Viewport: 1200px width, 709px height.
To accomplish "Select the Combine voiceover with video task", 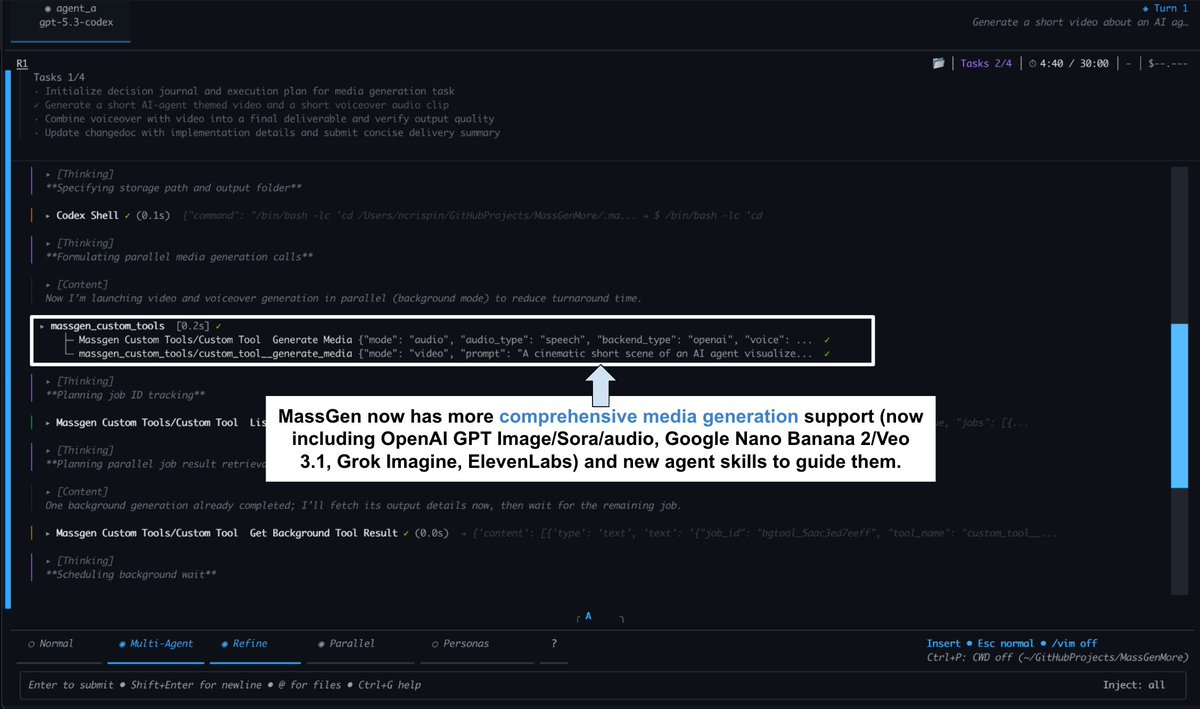I will tap(264, 119).
